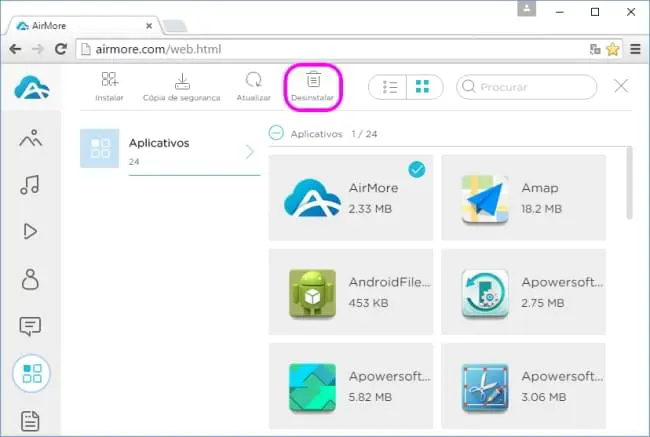
Task: Open the browser hamburger menu
Action: [635, 49]
